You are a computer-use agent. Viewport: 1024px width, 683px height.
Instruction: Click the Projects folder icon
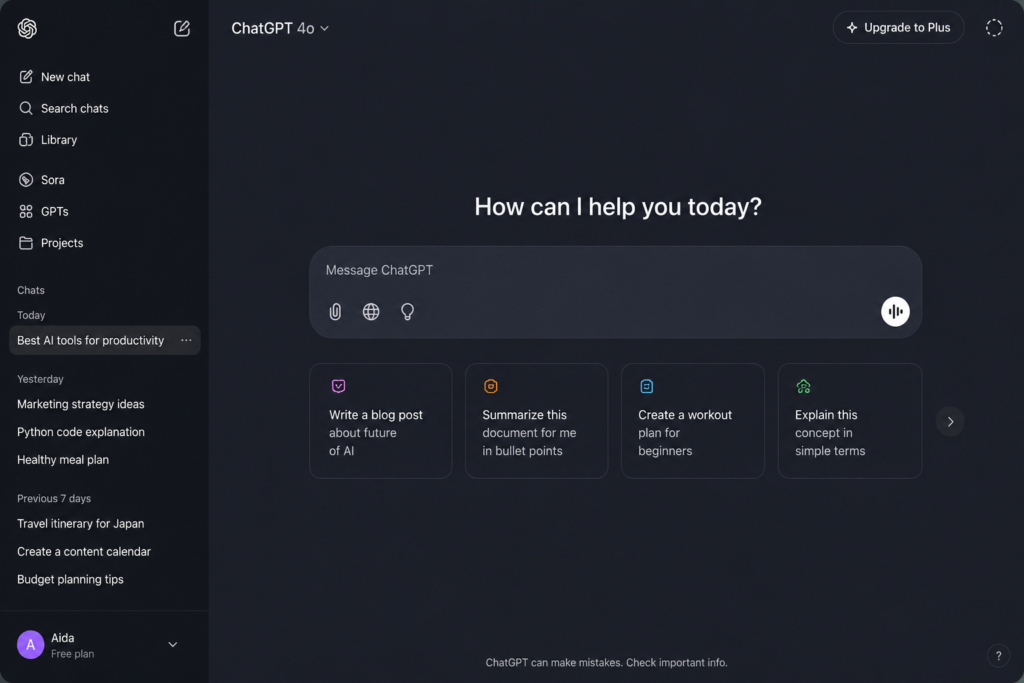(x=25, y=242)
